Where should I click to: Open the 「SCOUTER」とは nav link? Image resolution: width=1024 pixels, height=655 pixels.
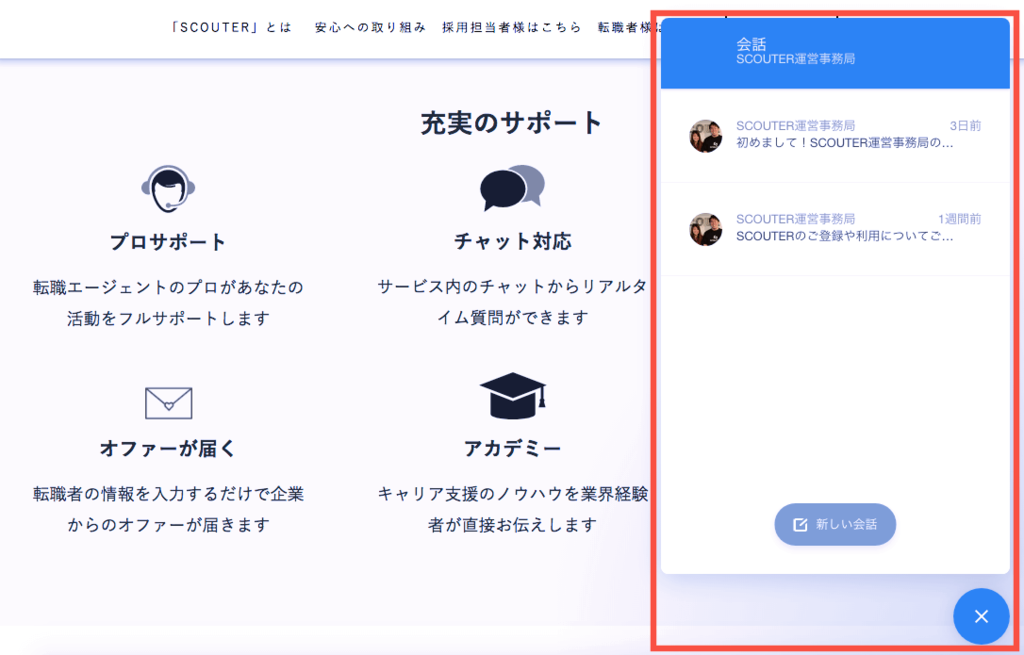pyautogui.click(x=231, y=27)
